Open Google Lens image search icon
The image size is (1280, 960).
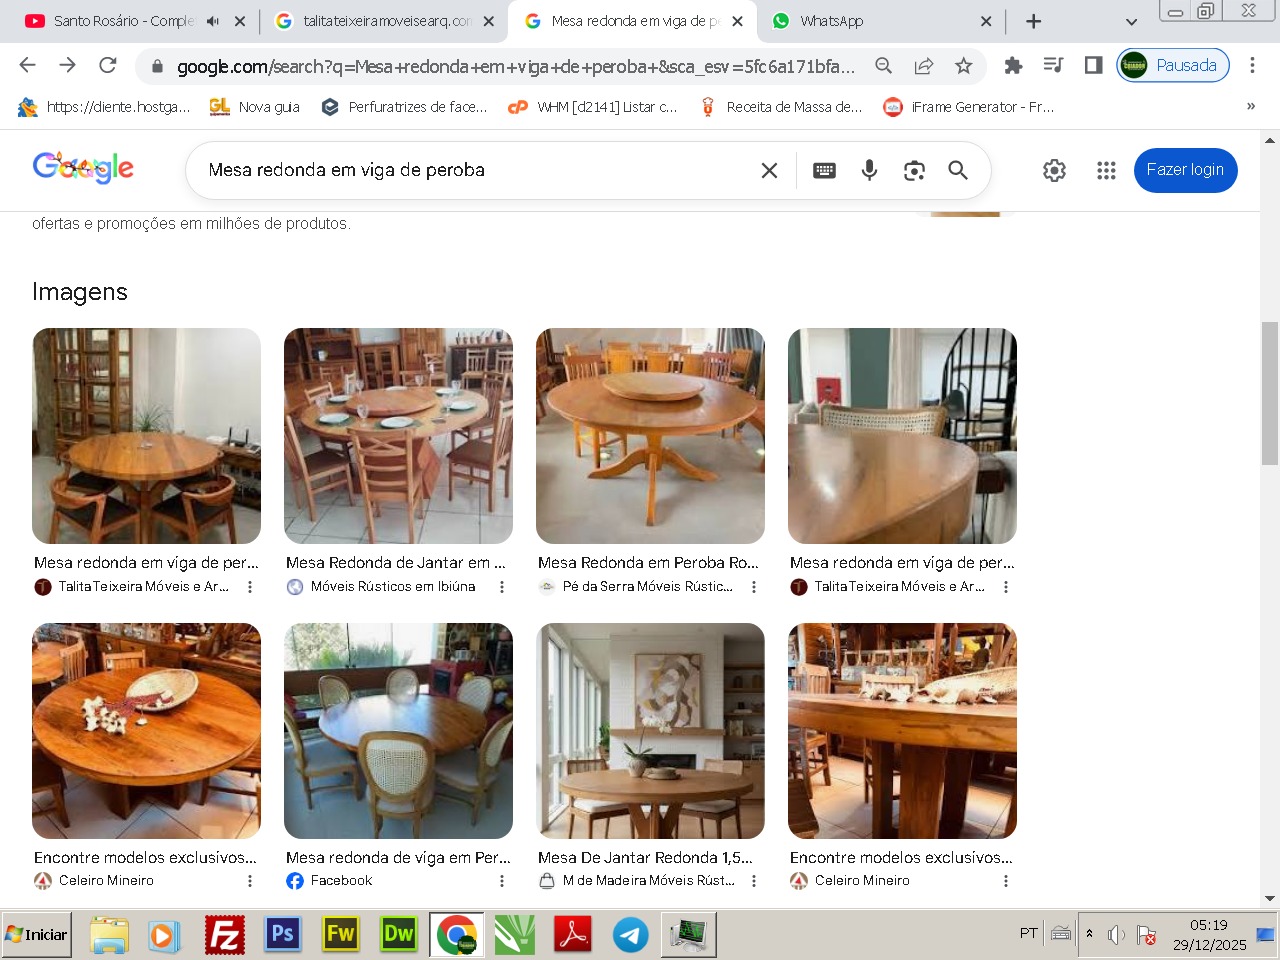click(x=914, y=170)
